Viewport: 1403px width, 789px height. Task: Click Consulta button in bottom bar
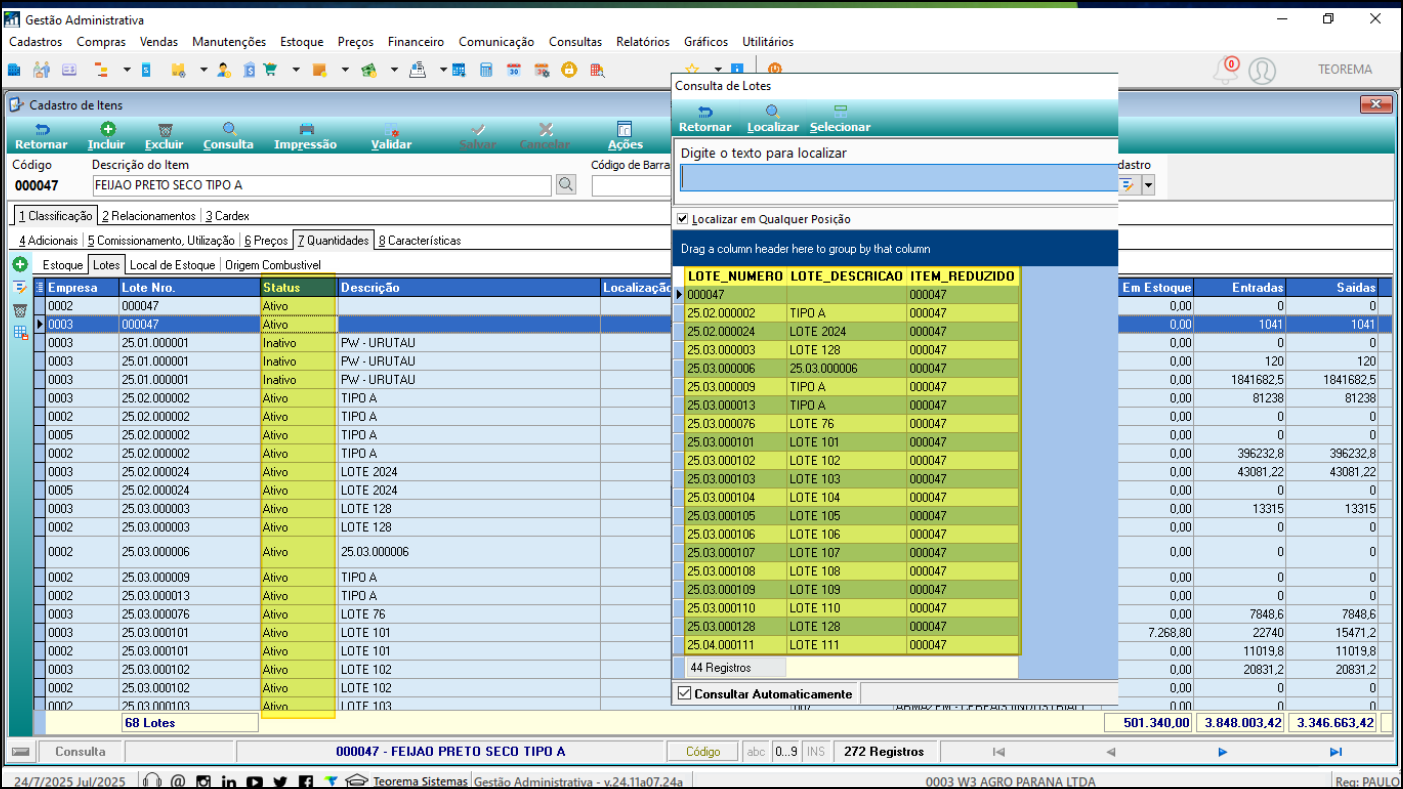[80, 752]
